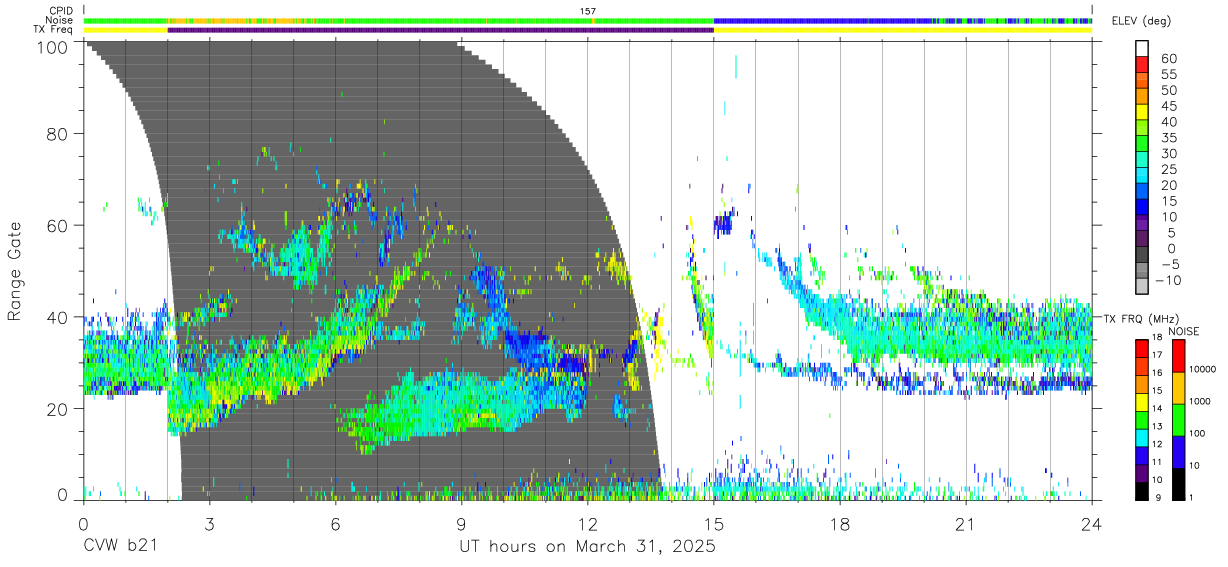Click the "ELEV (deg)" colorbar title
The width and height of the screenshot is (1228, 567).
pos(1141,21)
